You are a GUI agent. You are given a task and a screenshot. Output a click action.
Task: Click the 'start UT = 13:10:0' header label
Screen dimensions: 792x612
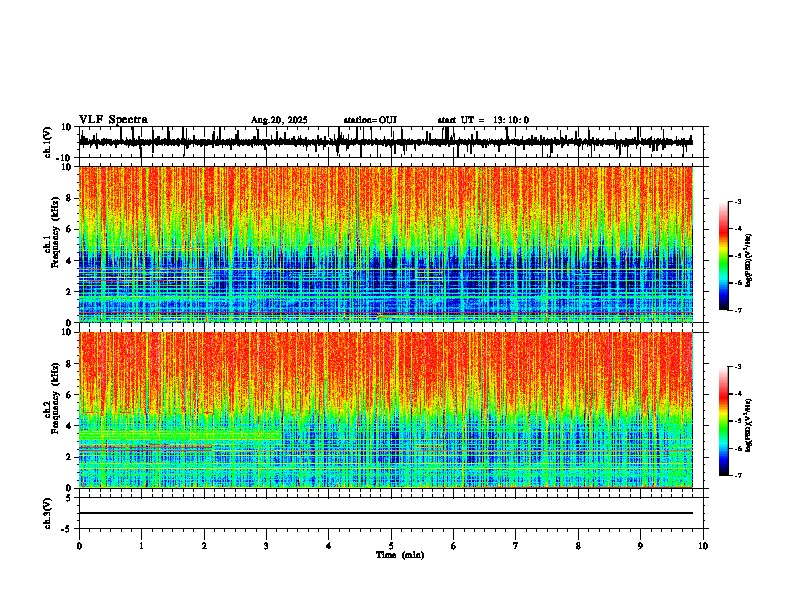click(483, 120)
